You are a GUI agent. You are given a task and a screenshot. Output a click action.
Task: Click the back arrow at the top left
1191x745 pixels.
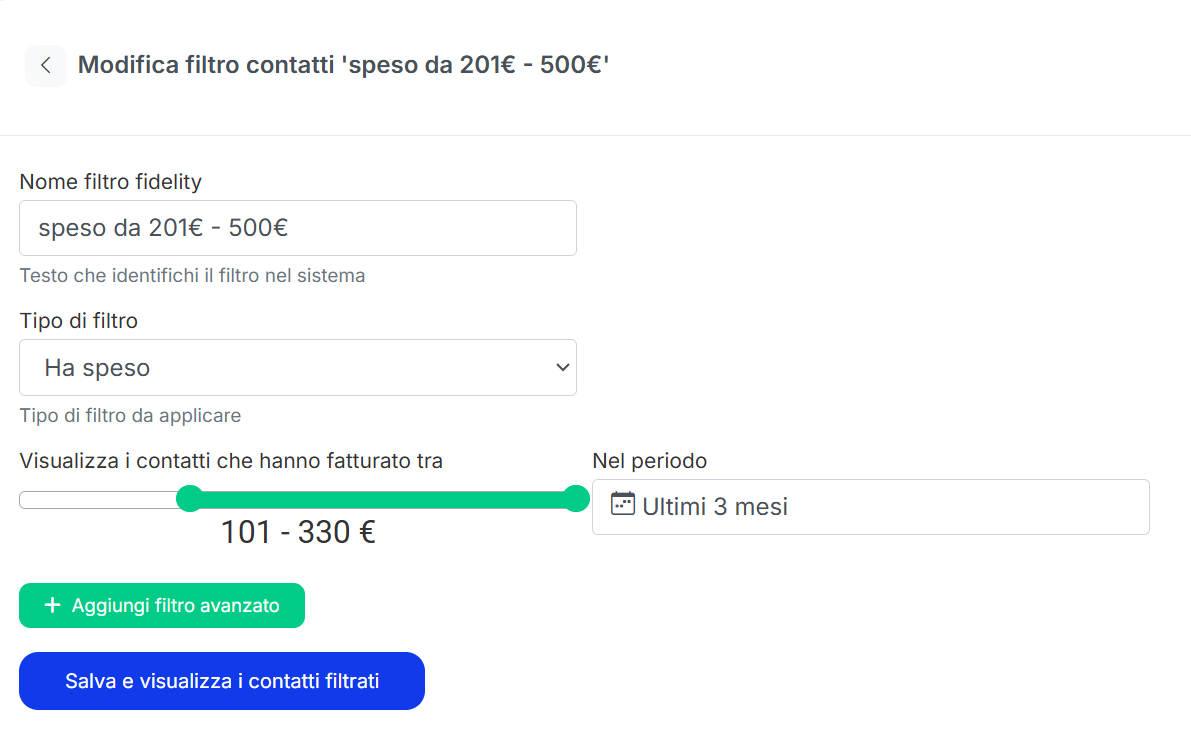(46, 65)
